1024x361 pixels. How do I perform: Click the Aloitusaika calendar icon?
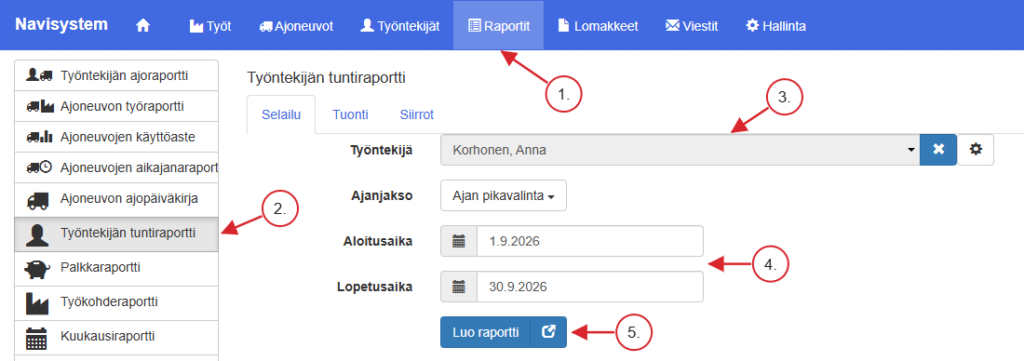[x=458, y=242]
